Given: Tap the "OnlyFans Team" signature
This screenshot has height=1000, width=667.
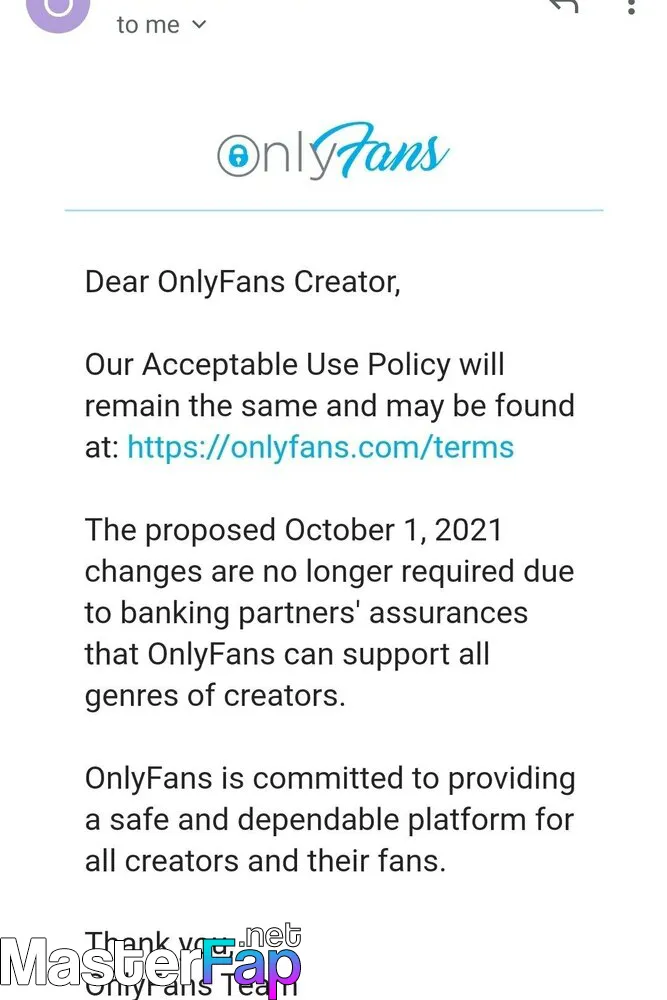Looking at the screenshot, I should click(x=191, y=985).
